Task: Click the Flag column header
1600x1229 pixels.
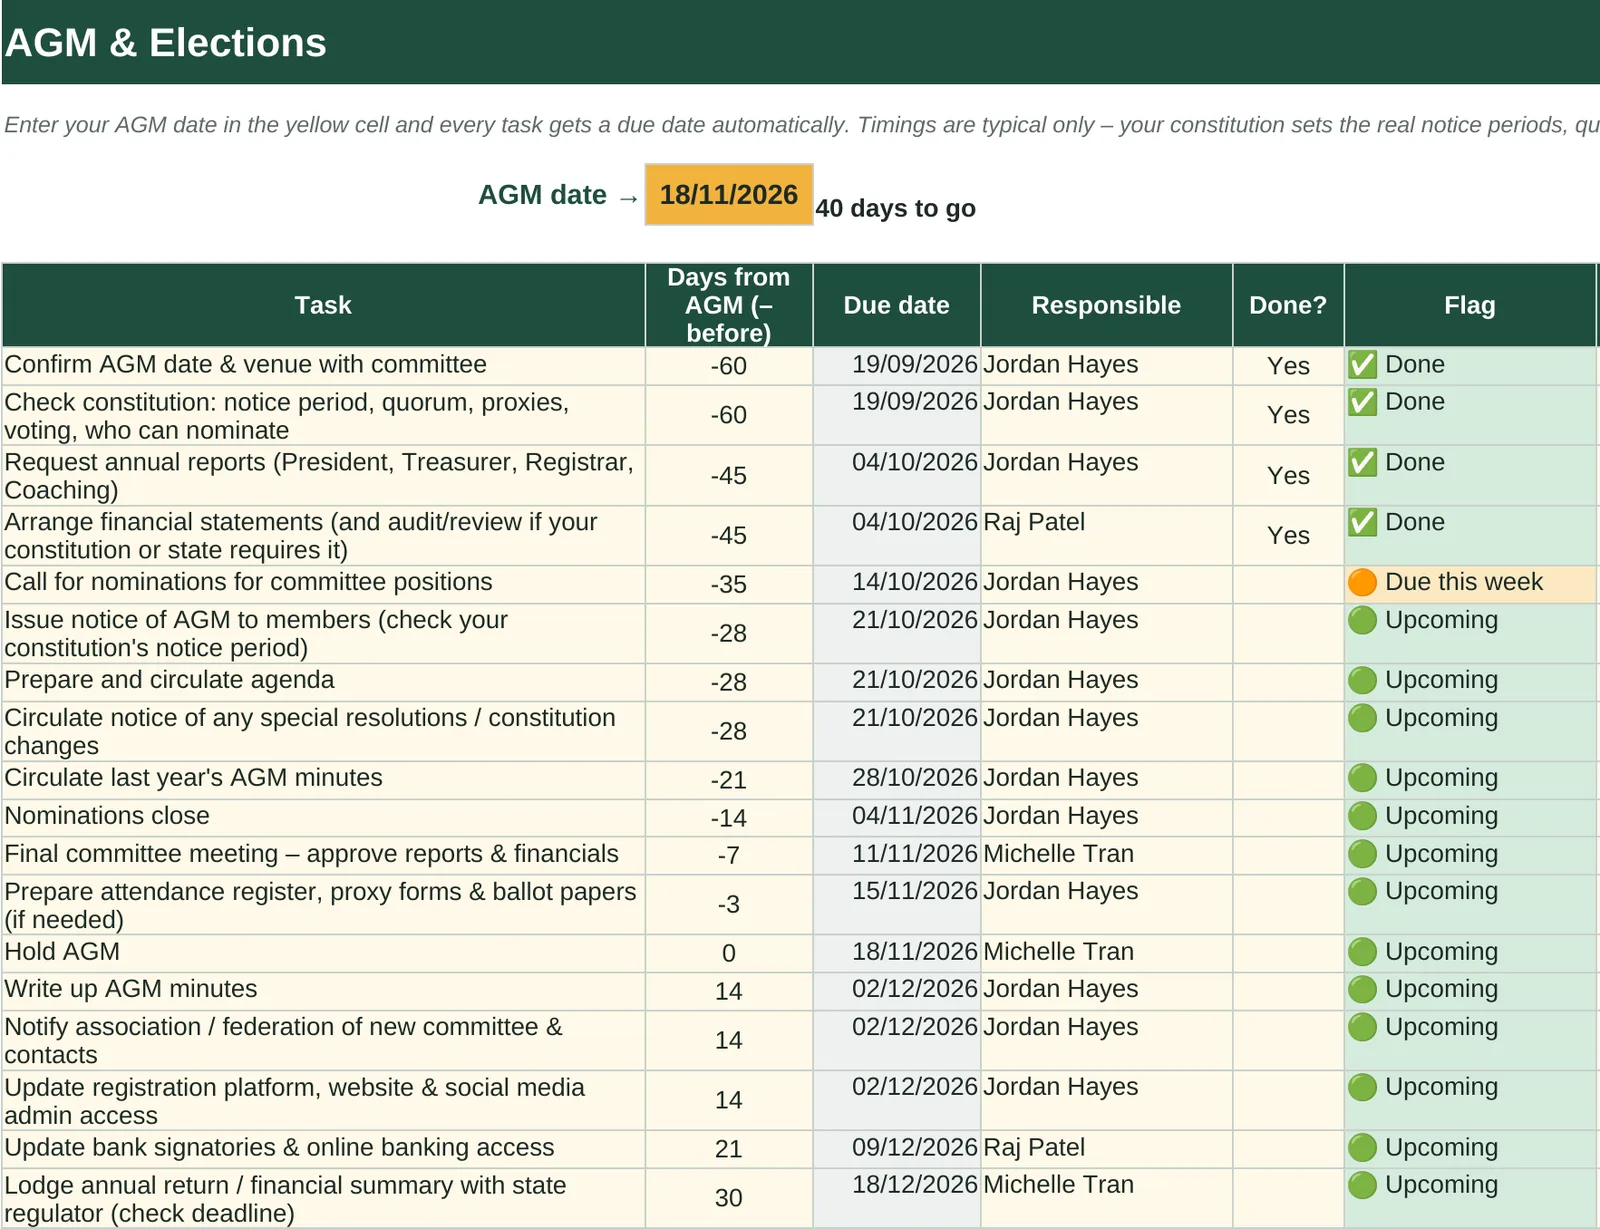Action: tap(1469, 305)
